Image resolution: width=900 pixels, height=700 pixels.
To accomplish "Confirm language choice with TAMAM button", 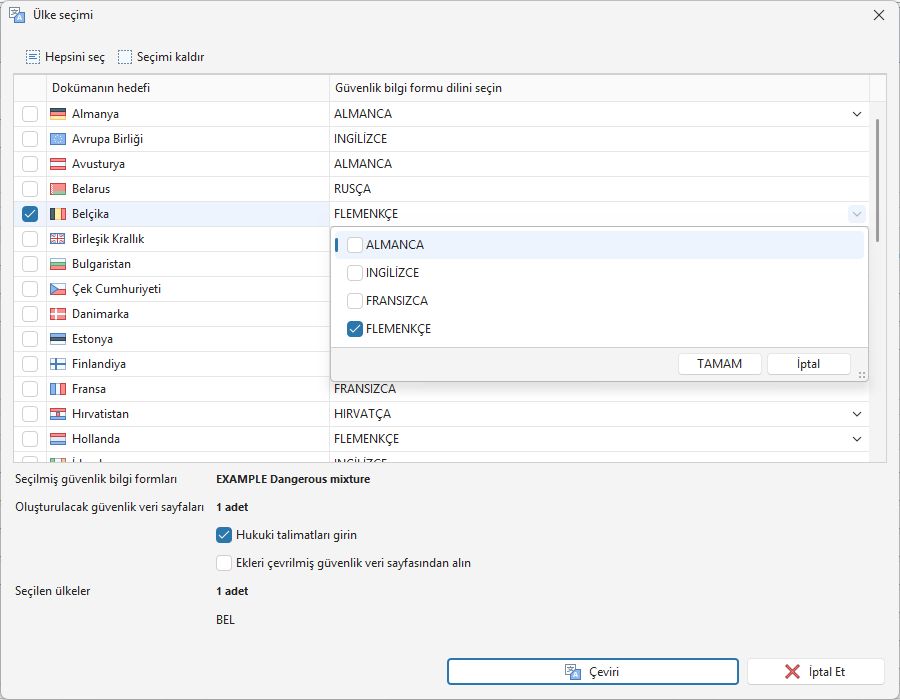I will click(x=720, y=364).
